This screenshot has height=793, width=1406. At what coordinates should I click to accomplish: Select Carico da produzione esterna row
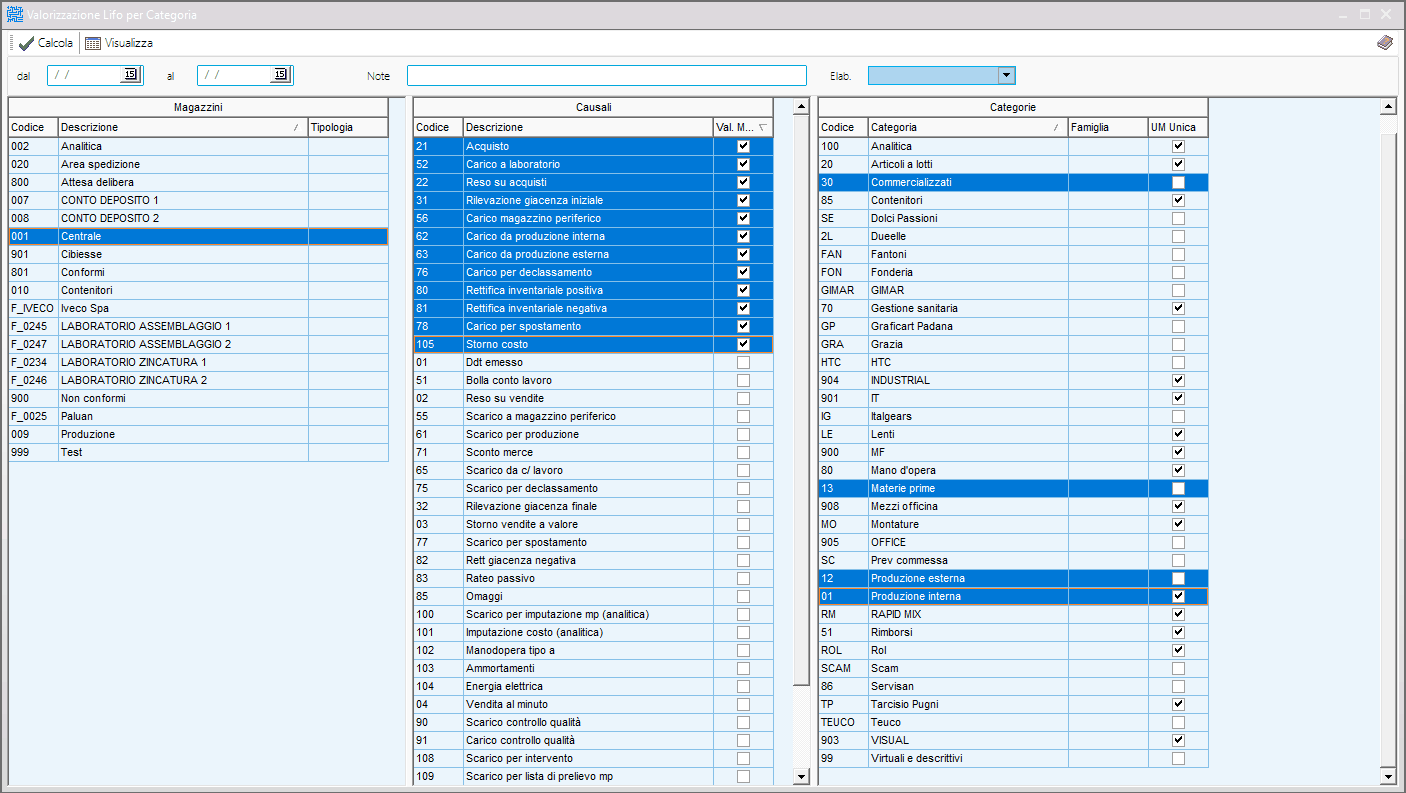593,254
